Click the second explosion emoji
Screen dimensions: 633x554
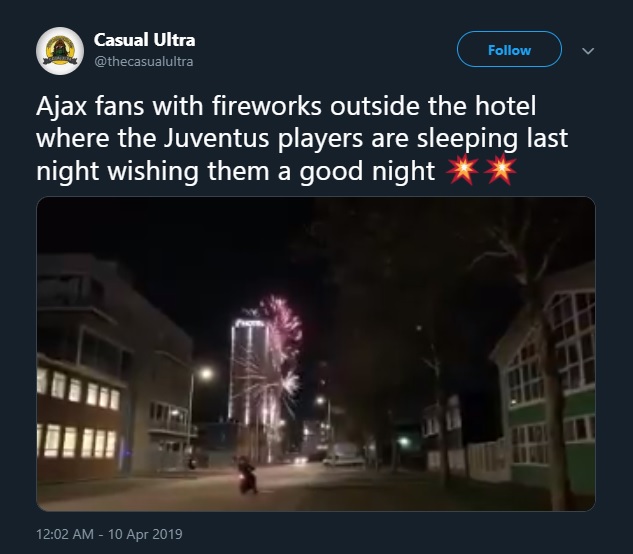(500, 170)
